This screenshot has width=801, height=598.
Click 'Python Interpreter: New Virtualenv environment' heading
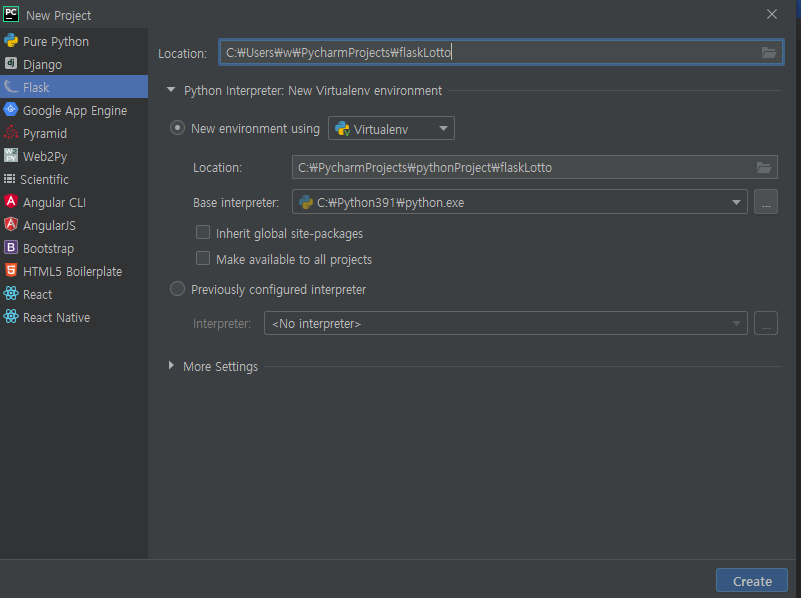[x=313, y=90]
